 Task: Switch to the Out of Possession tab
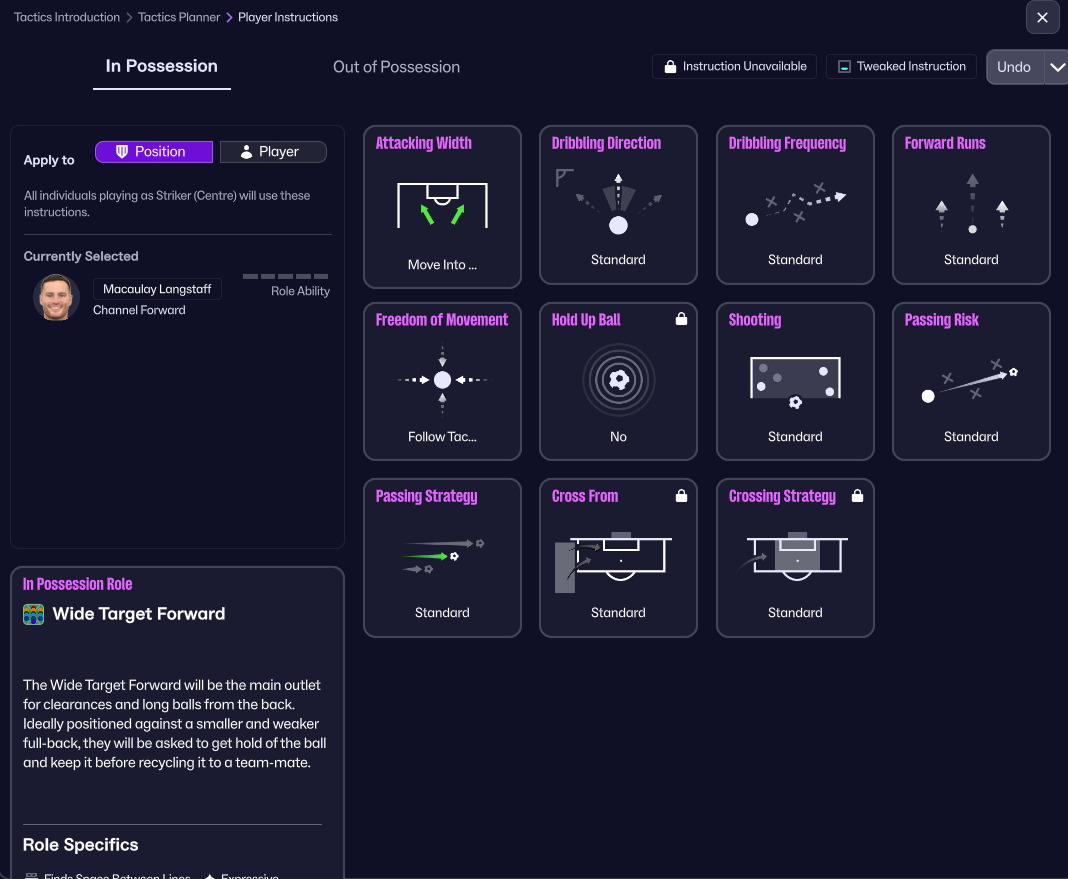[396, 67]
